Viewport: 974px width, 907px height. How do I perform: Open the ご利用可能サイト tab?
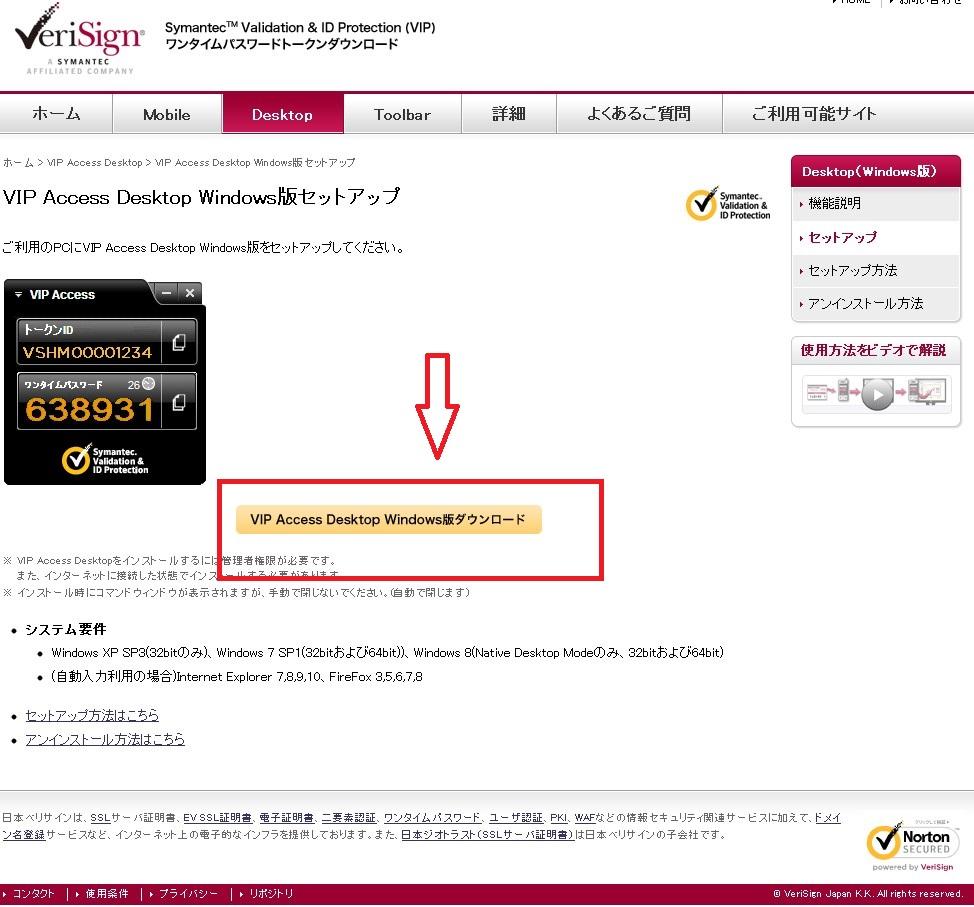tap(814, 114)
